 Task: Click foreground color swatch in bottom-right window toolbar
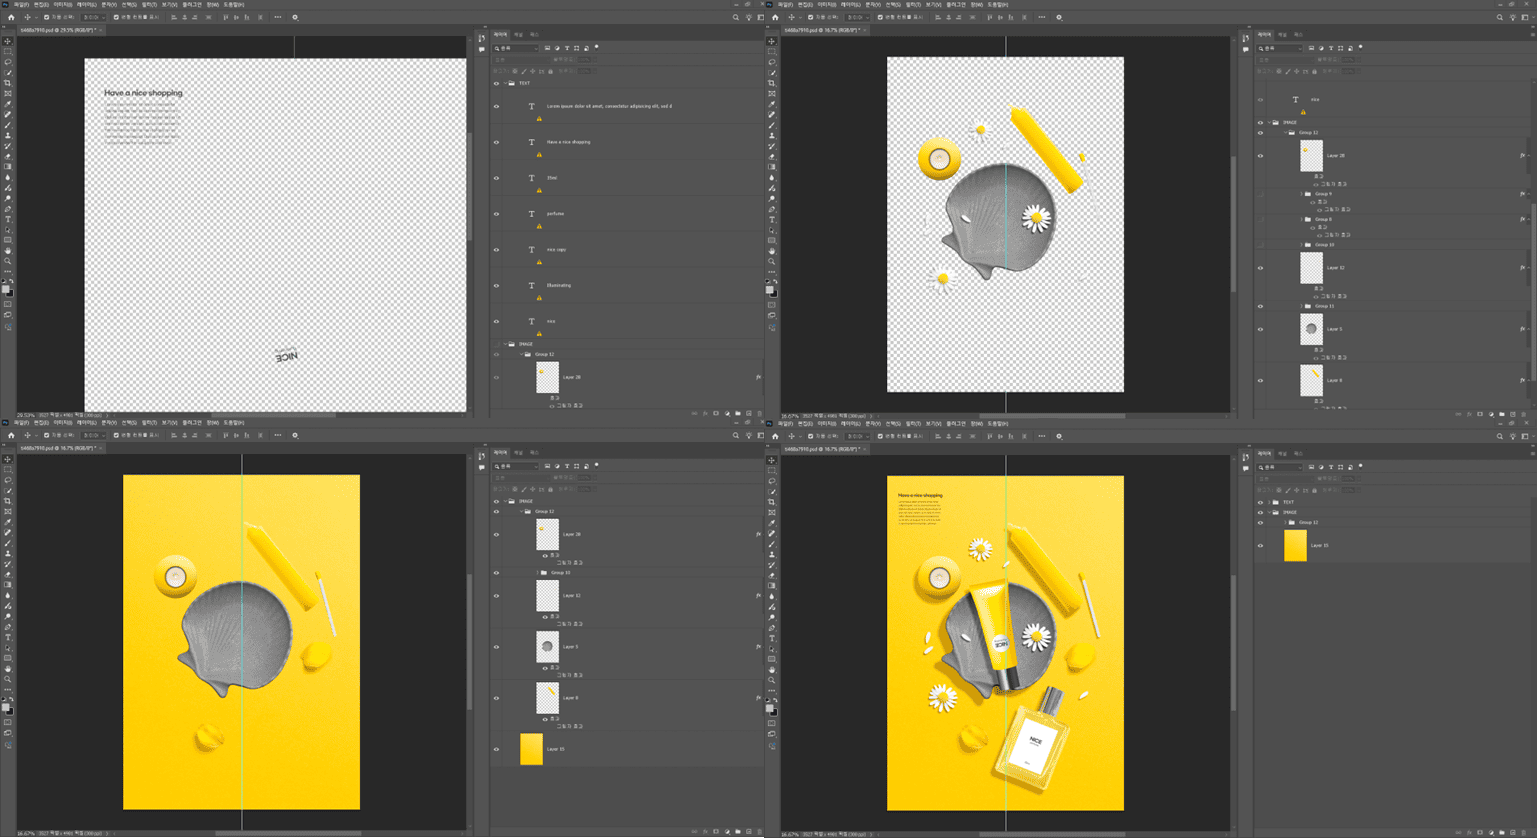pos(770,707)
